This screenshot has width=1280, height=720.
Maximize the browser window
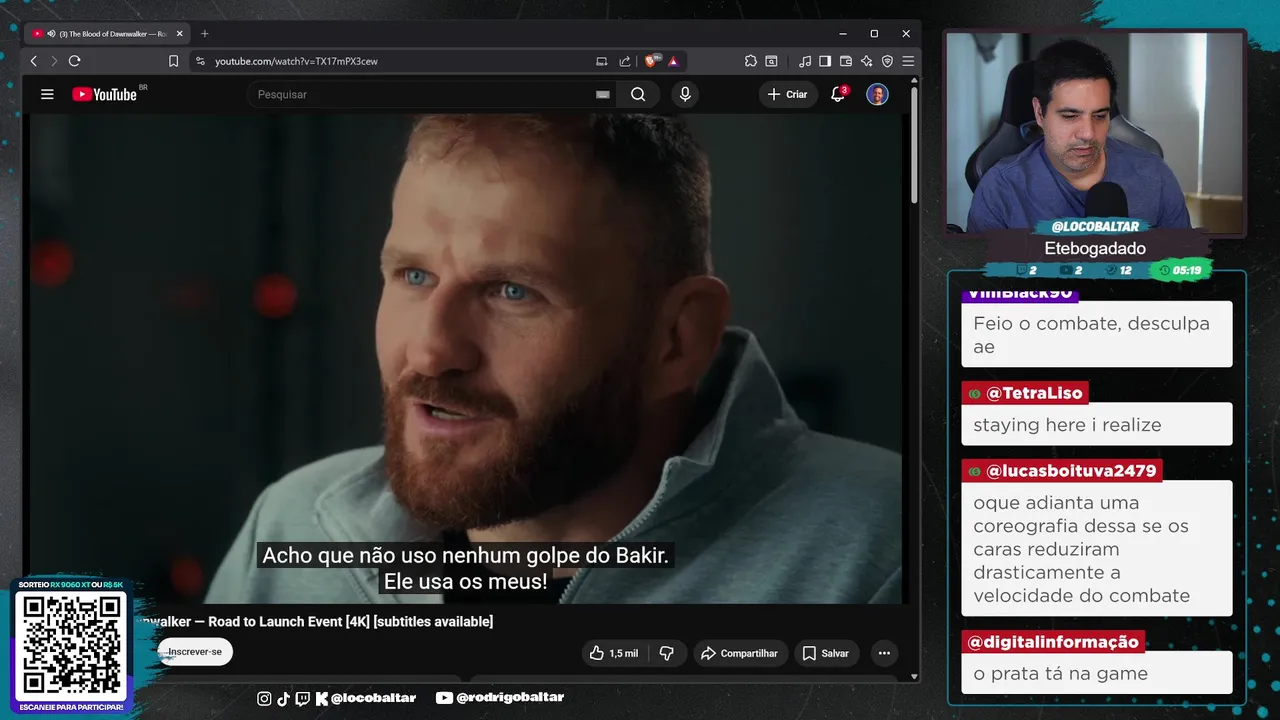[x=874, y=34]
